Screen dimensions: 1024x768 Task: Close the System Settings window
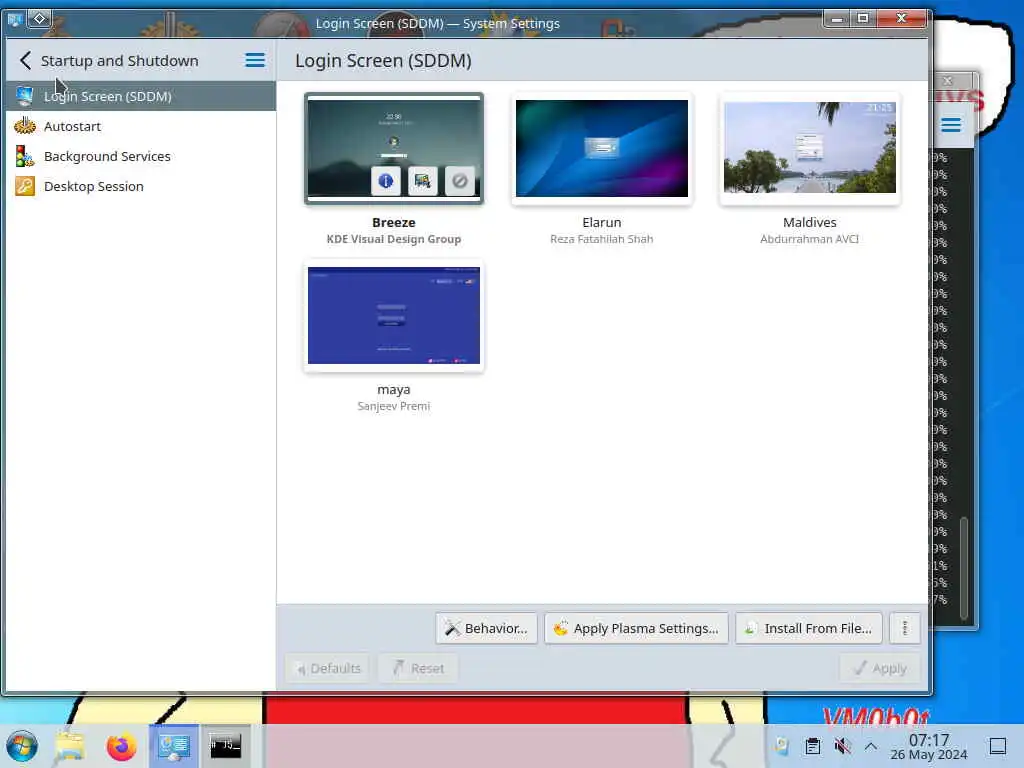(x=901, y=19)
